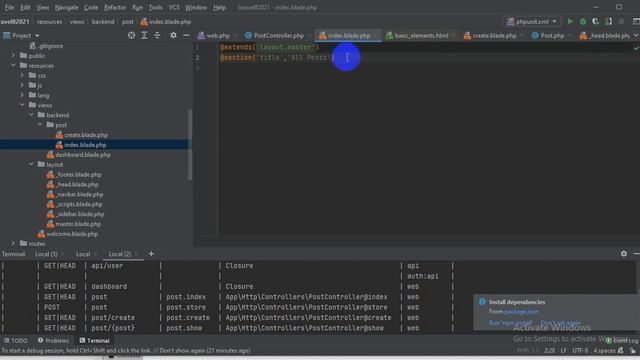Collapse the backend folder
Image resolution: width=640 pixels, height=360 pixels.
click(x=31, y=115)
